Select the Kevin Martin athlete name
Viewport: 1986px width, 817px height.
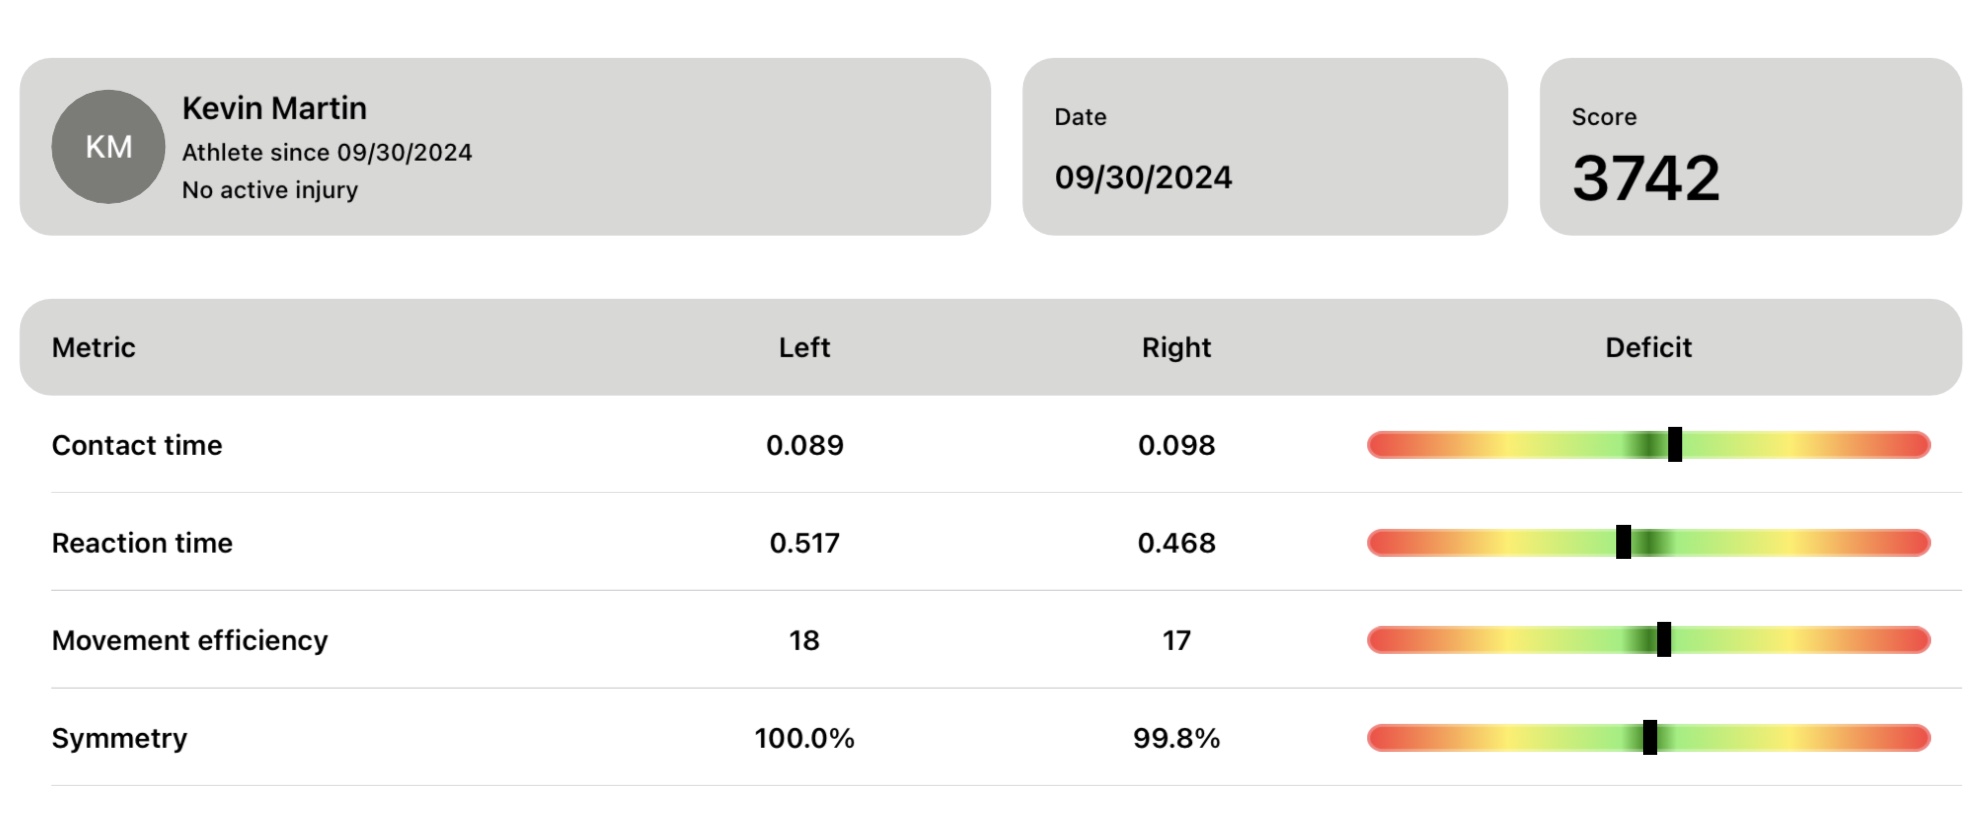pos(274,108)
